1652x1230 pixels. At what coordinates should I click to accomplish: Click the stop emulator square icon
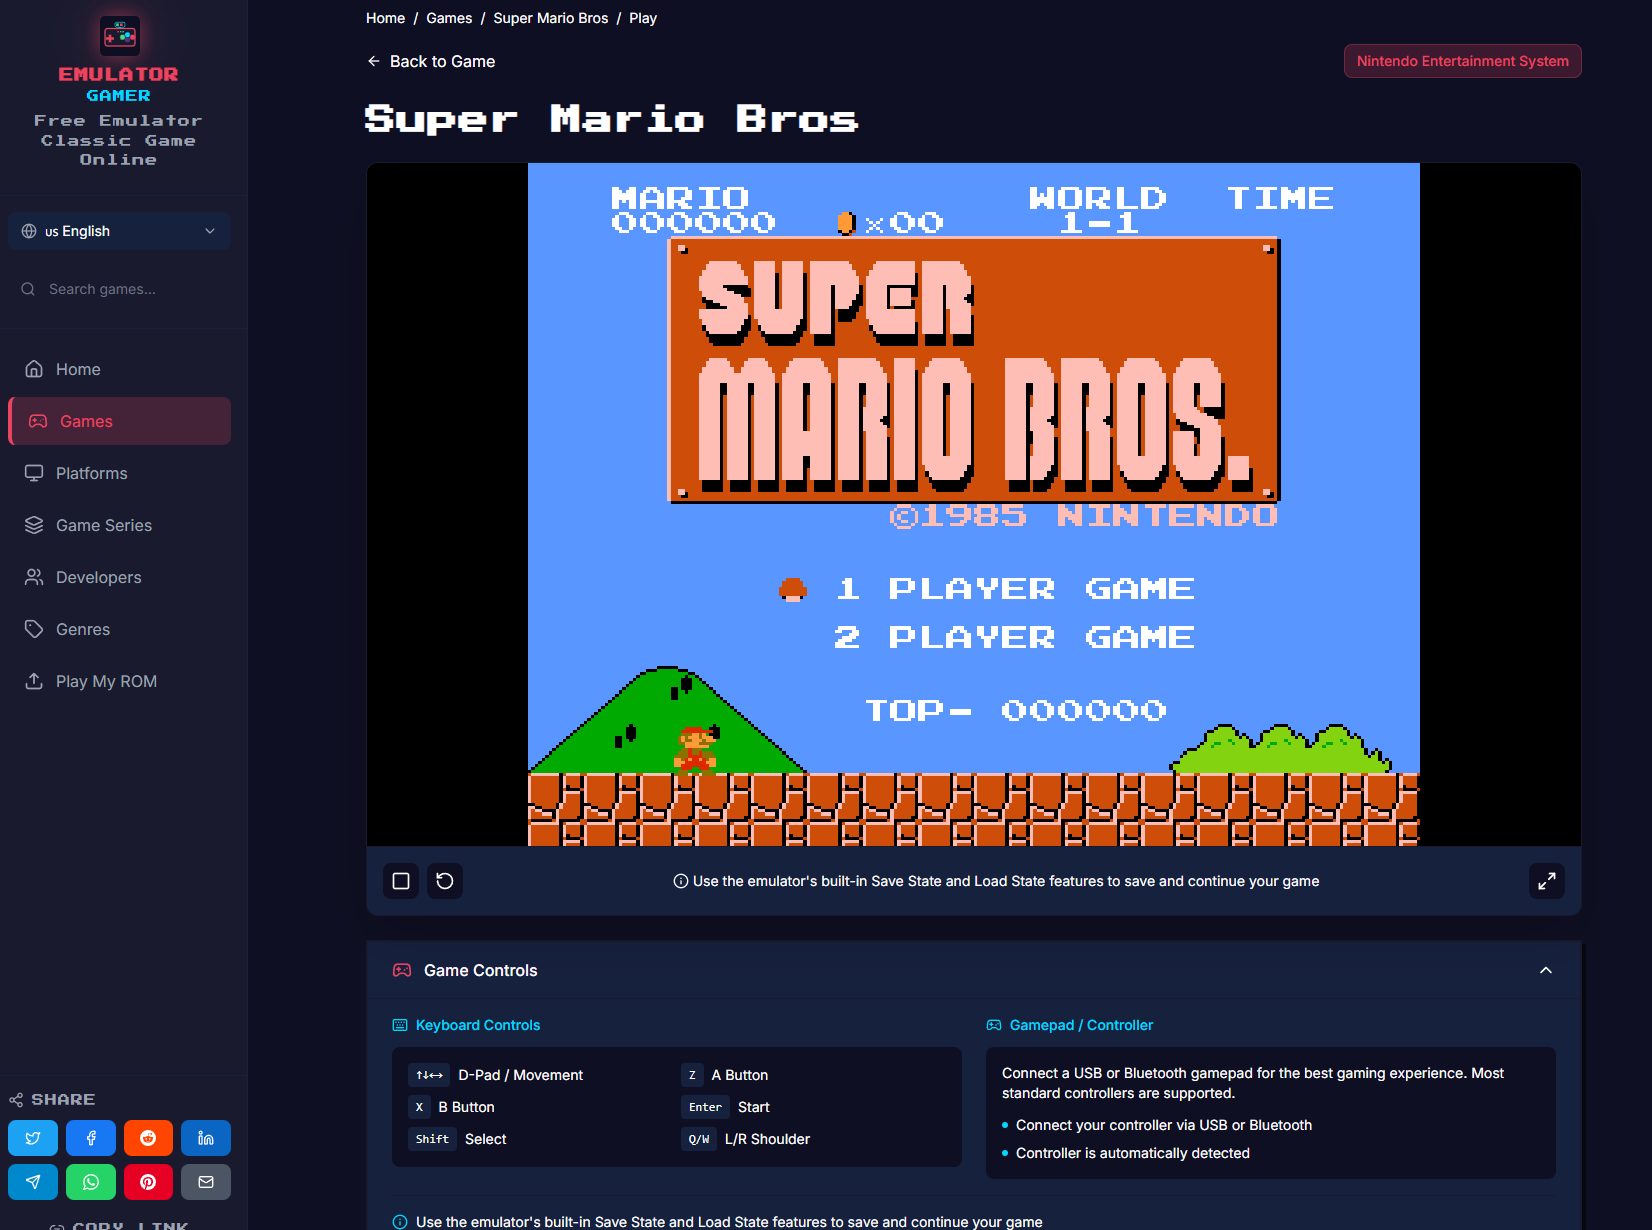(x=401, y=881)
